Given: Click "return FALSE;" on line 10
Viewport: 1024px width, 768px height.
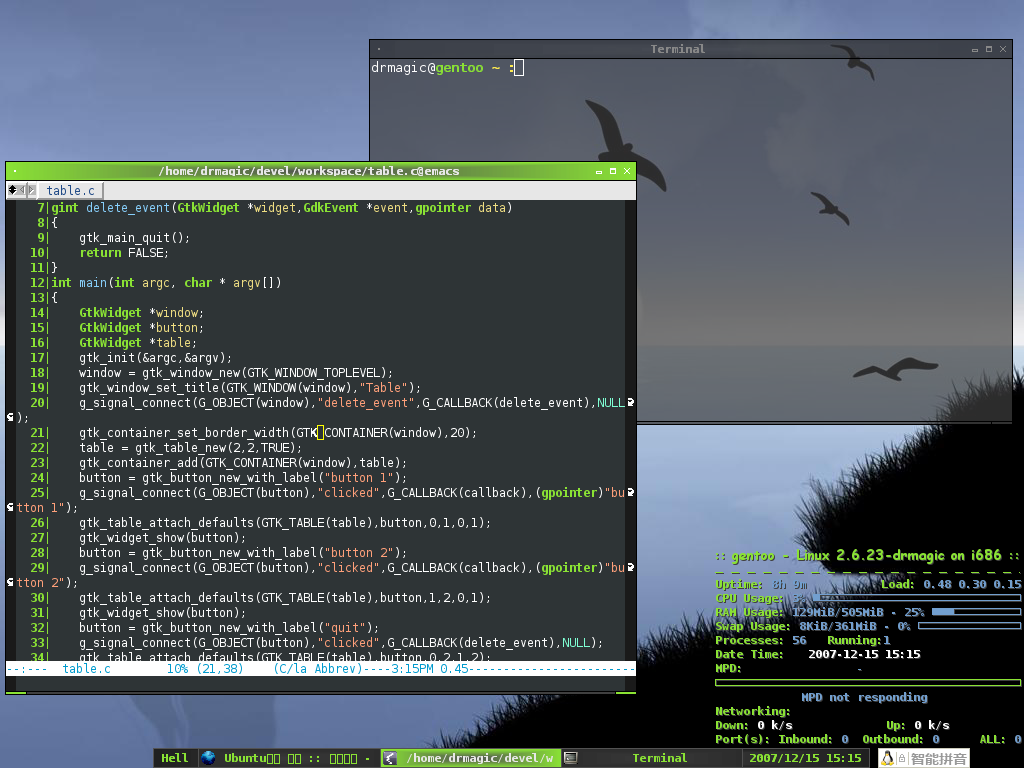Looking at the screenshot, I should [x=124, y=253].
